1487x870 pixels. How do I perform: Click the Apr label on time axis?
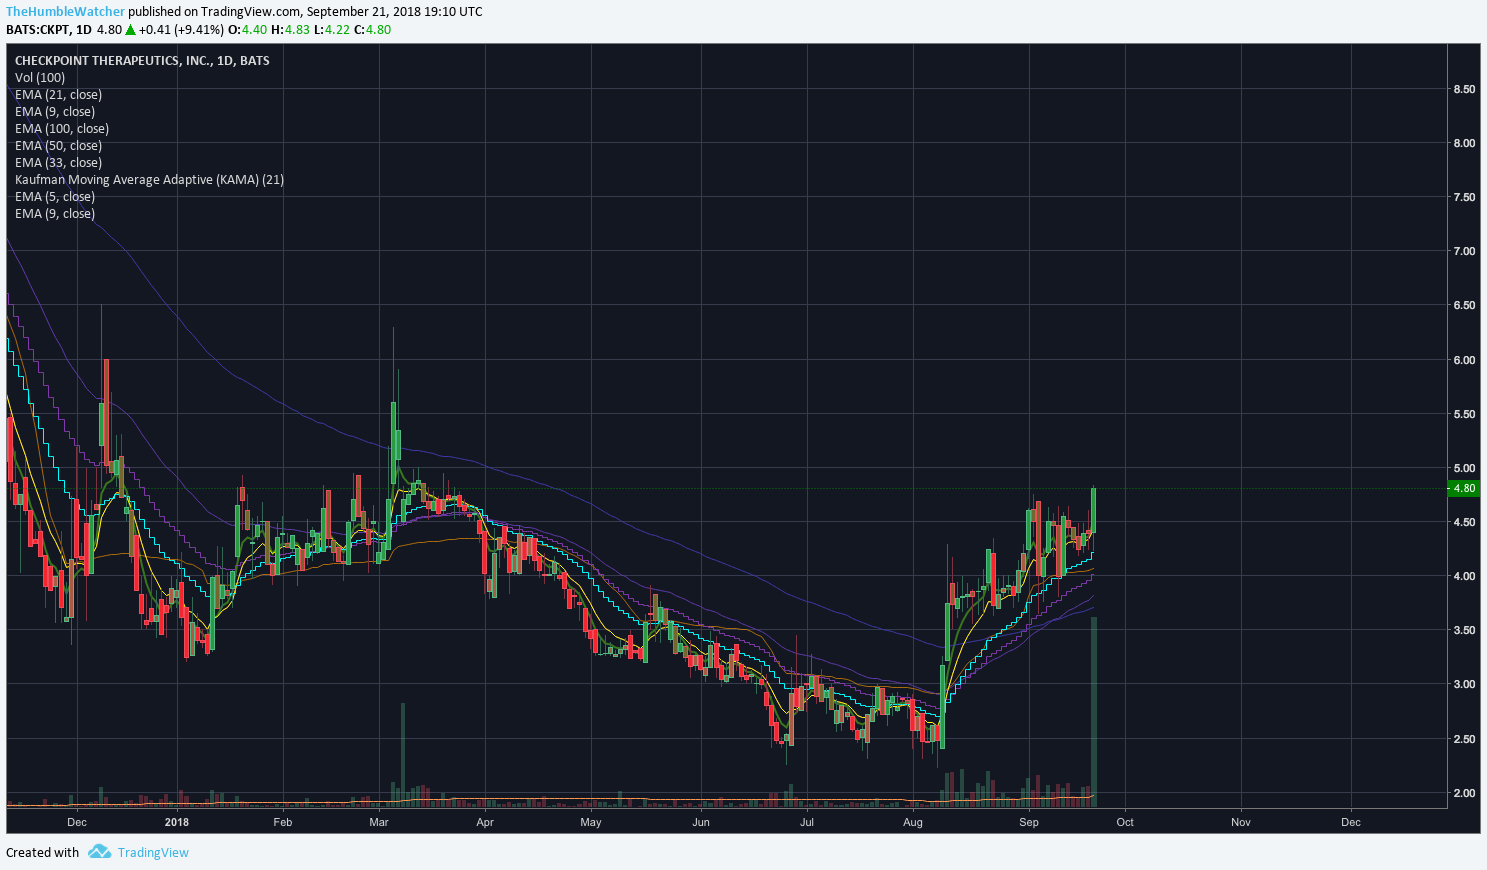[485, 822]
